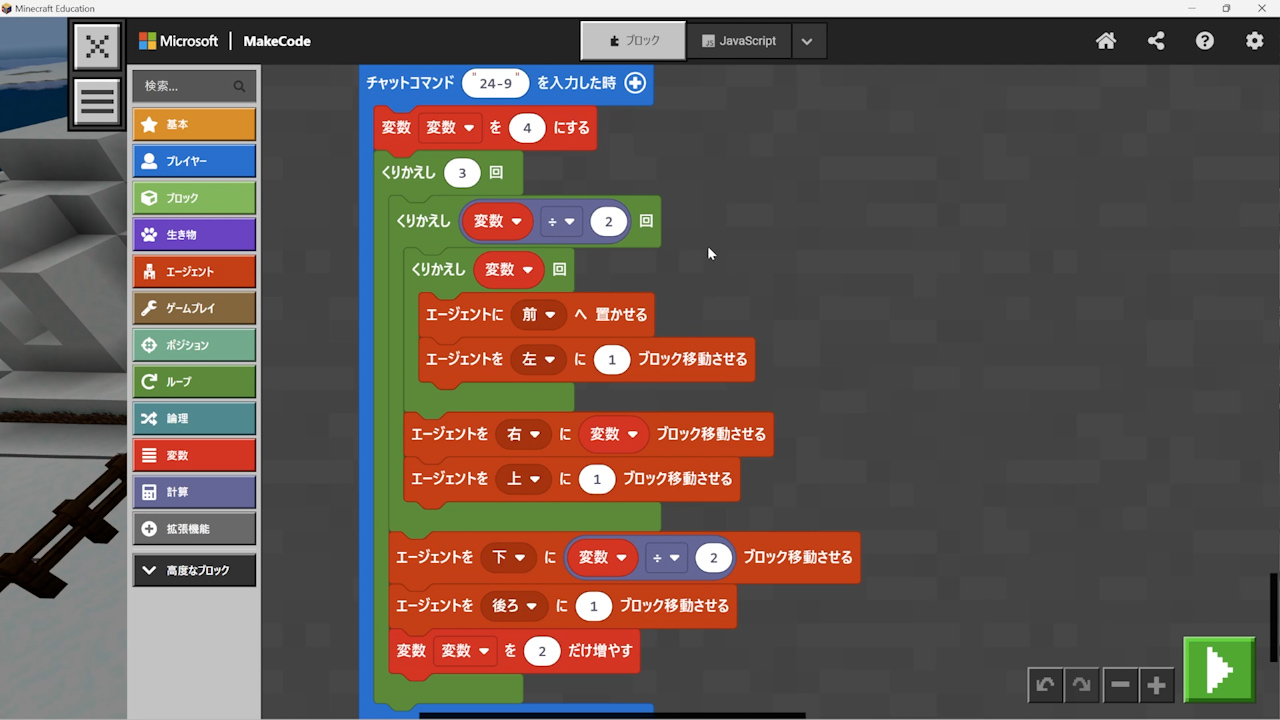The height and width of the screenshot is (720, 1280).
Task: Open the language dropdown next to JavaScript
Action: click(807, 41)
